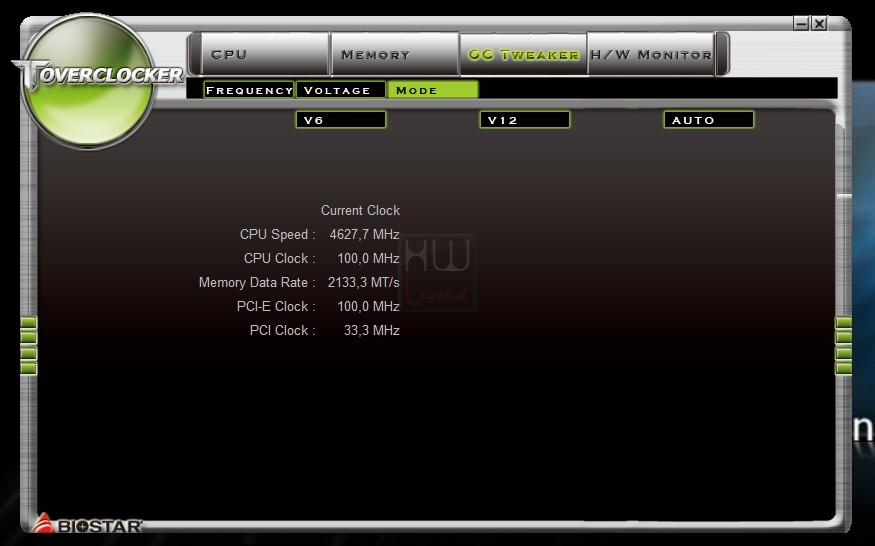Choose the V6 mode button
875x546 pixels.
pos(340,119)
